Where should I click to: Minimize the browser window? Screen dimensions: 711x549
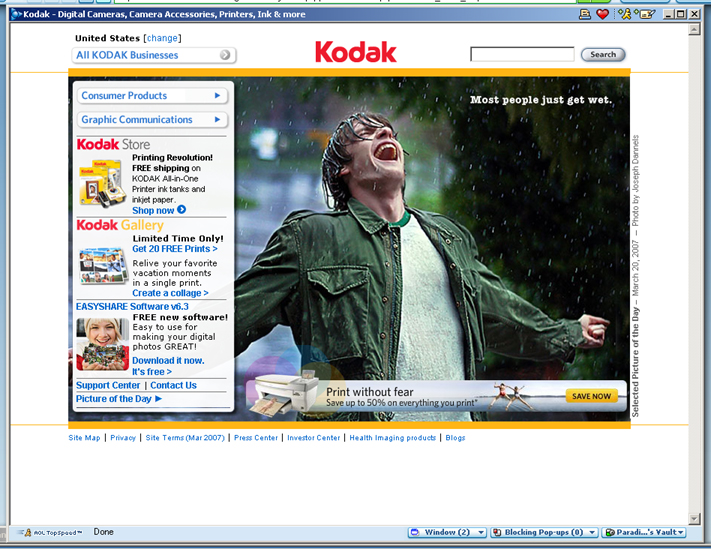coord(668,15)
